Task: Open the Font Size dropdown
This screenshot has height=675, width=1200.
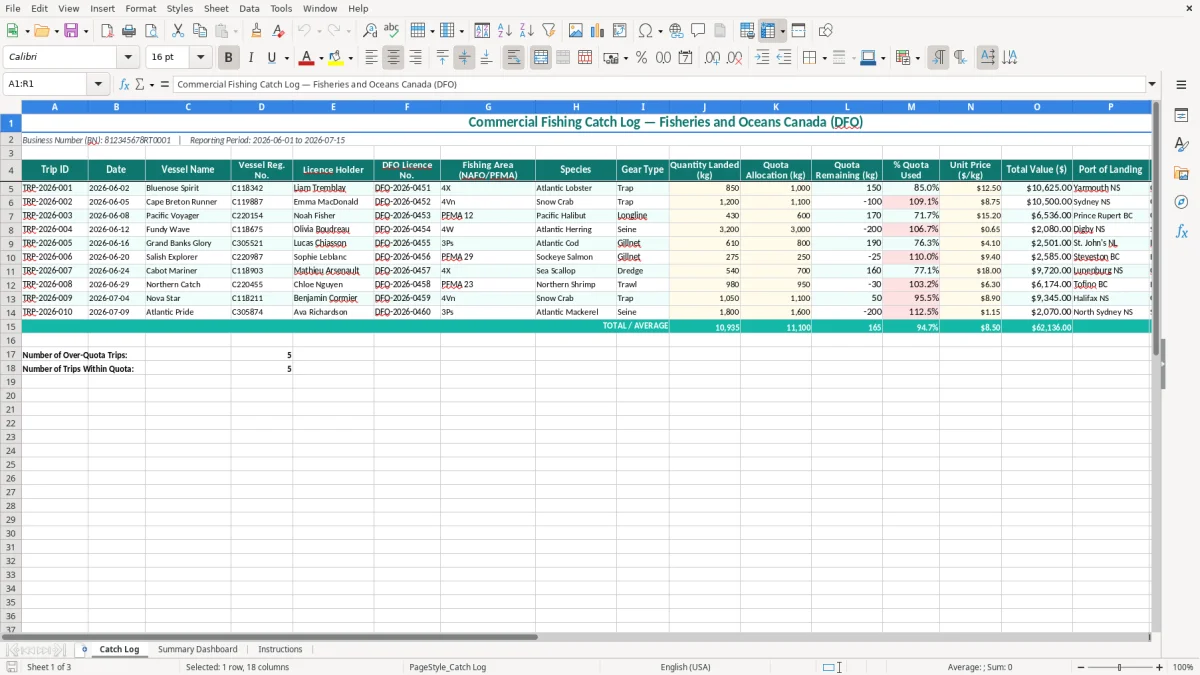Action: [x=201, y=58]
